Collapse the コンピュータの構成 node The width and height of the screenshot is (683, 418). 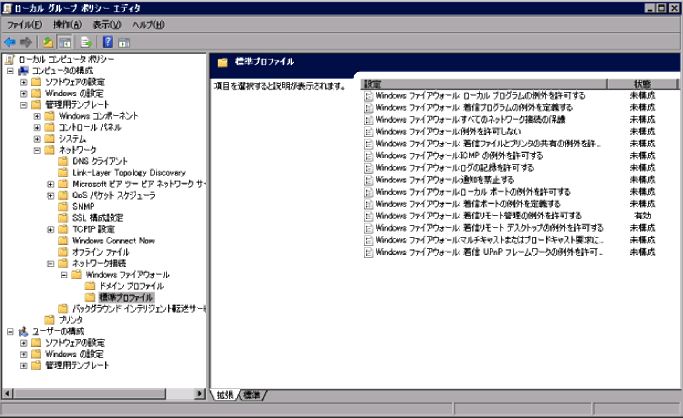tap(10, 71)
